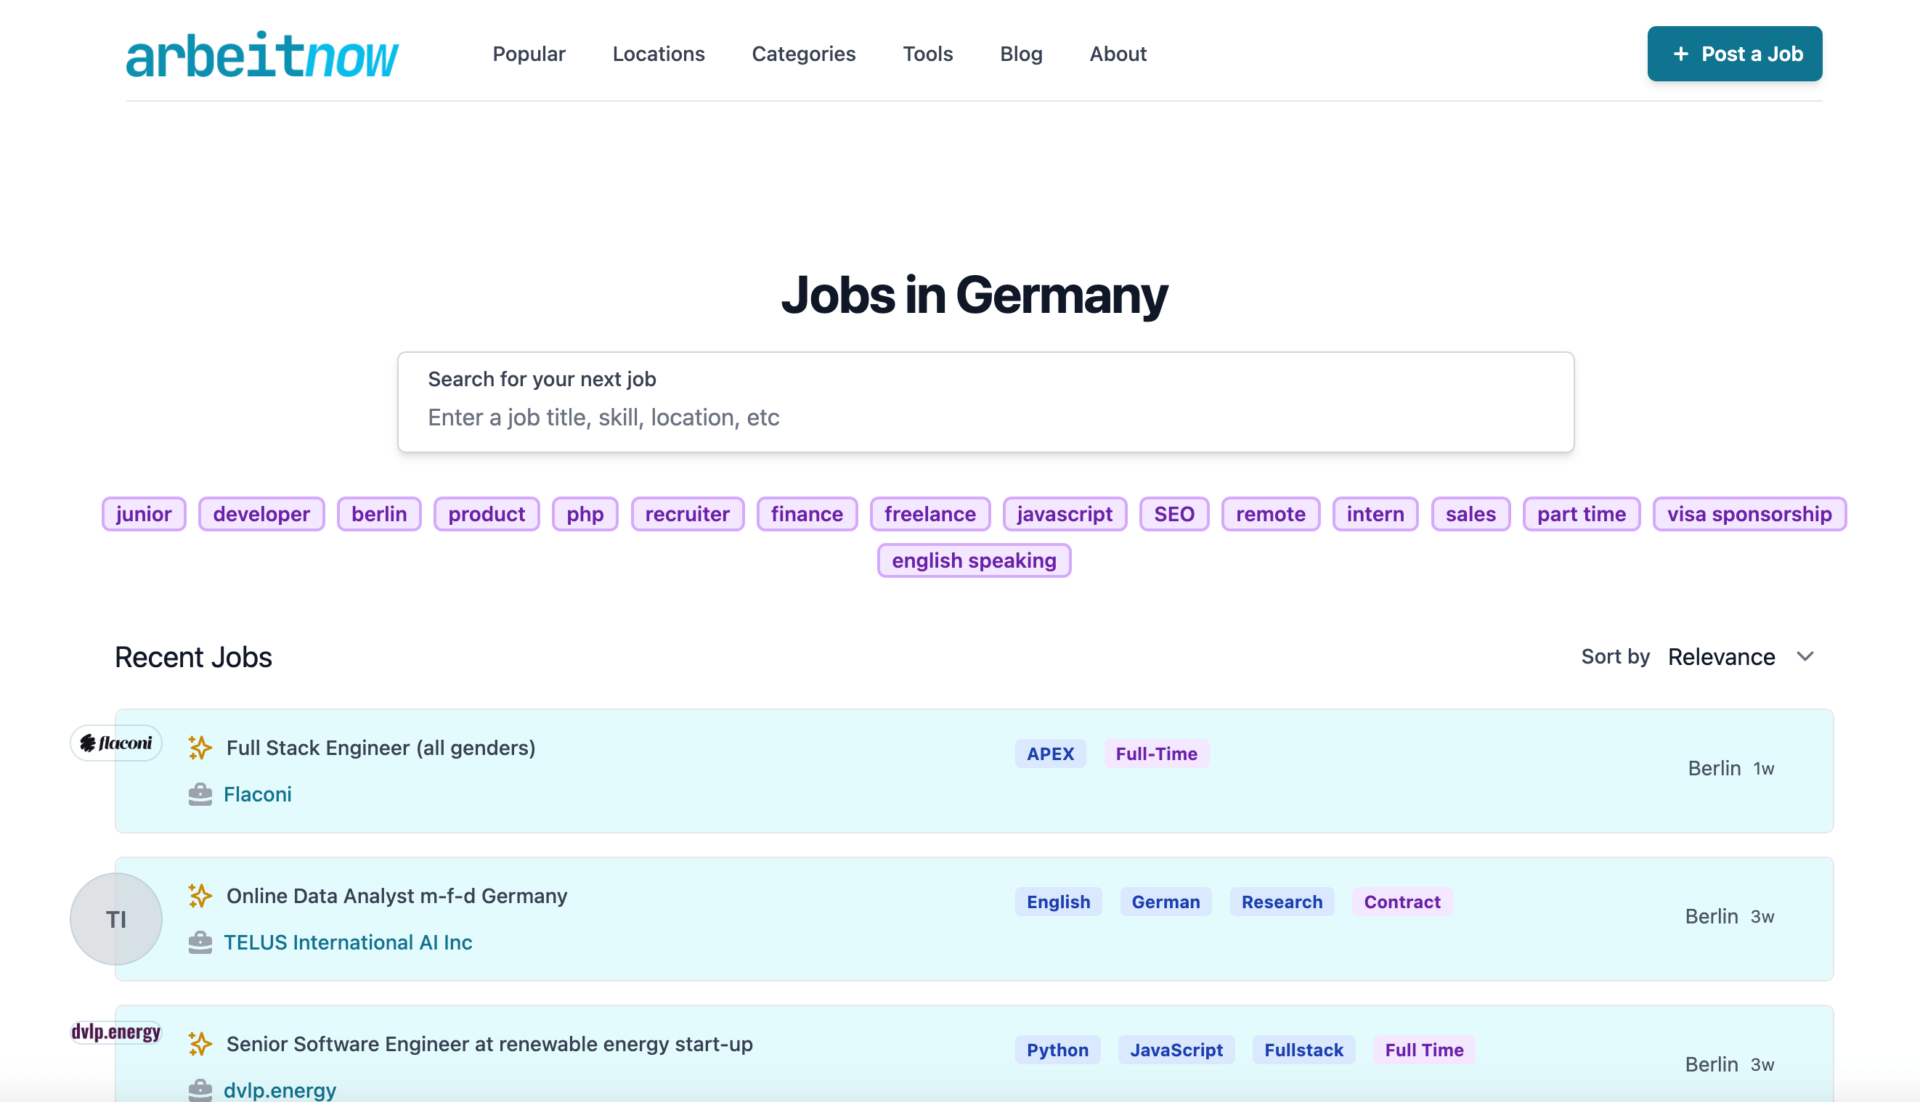This screenshot has height=1102, width=1920.
Task: Select the visa sponsorship filter tag
Action: pyautogui.click(x=1749, y=514)
